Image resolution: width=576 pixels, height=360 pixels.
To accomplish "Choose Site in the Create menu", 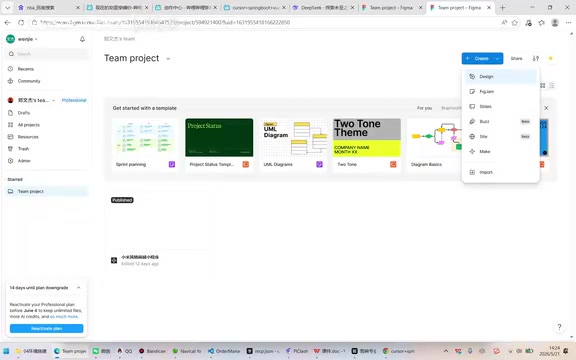I will [x=500, y=137].
